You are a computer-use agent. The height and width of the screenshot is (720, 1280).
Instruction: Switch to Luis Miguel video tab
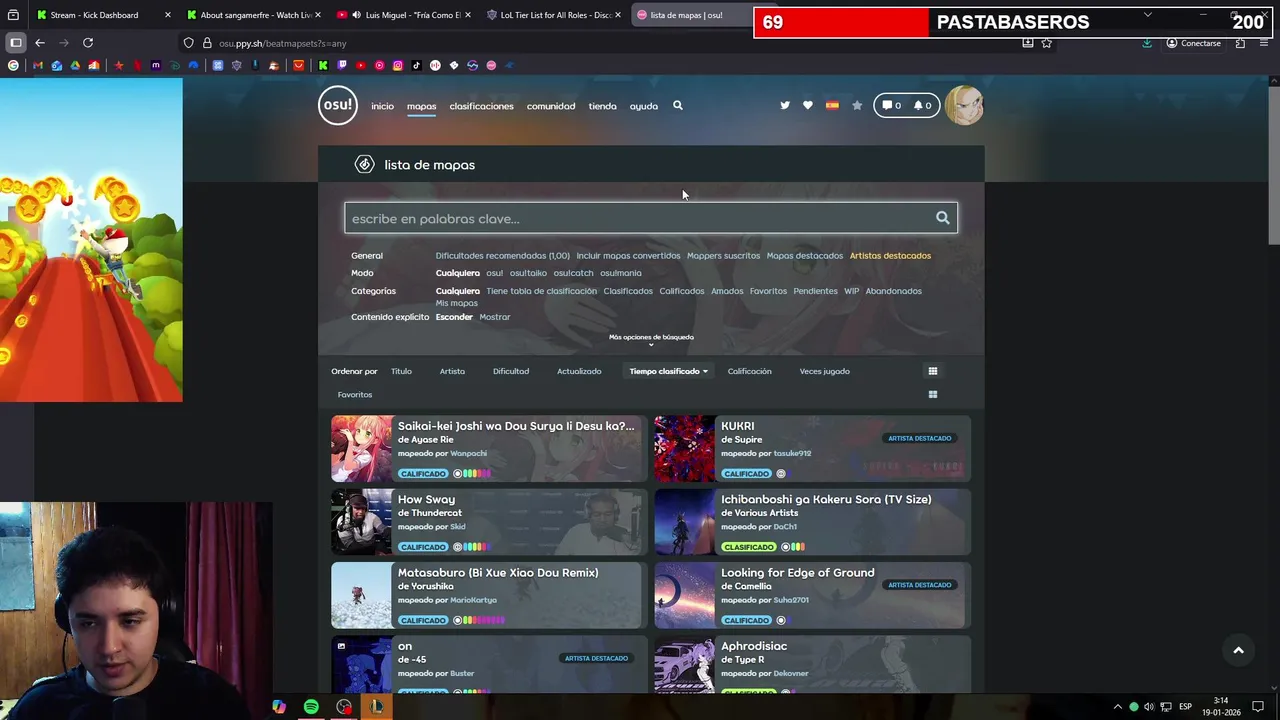pyautogui.click(x=405, y=15)
